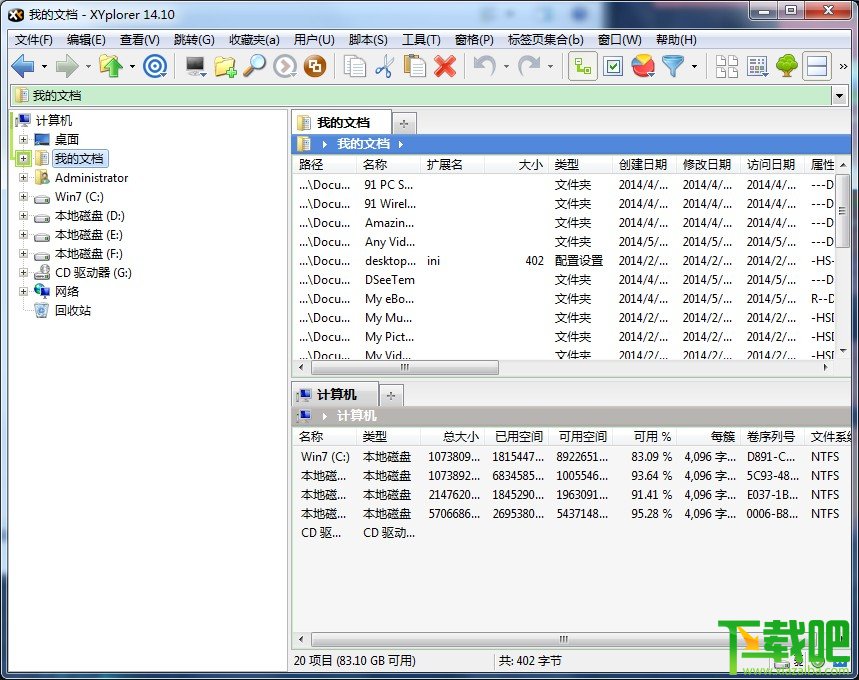The image size is (859, 680).
Task: Select 本地磁盘 (E:) in folder tree
Action: coord(89,235)
